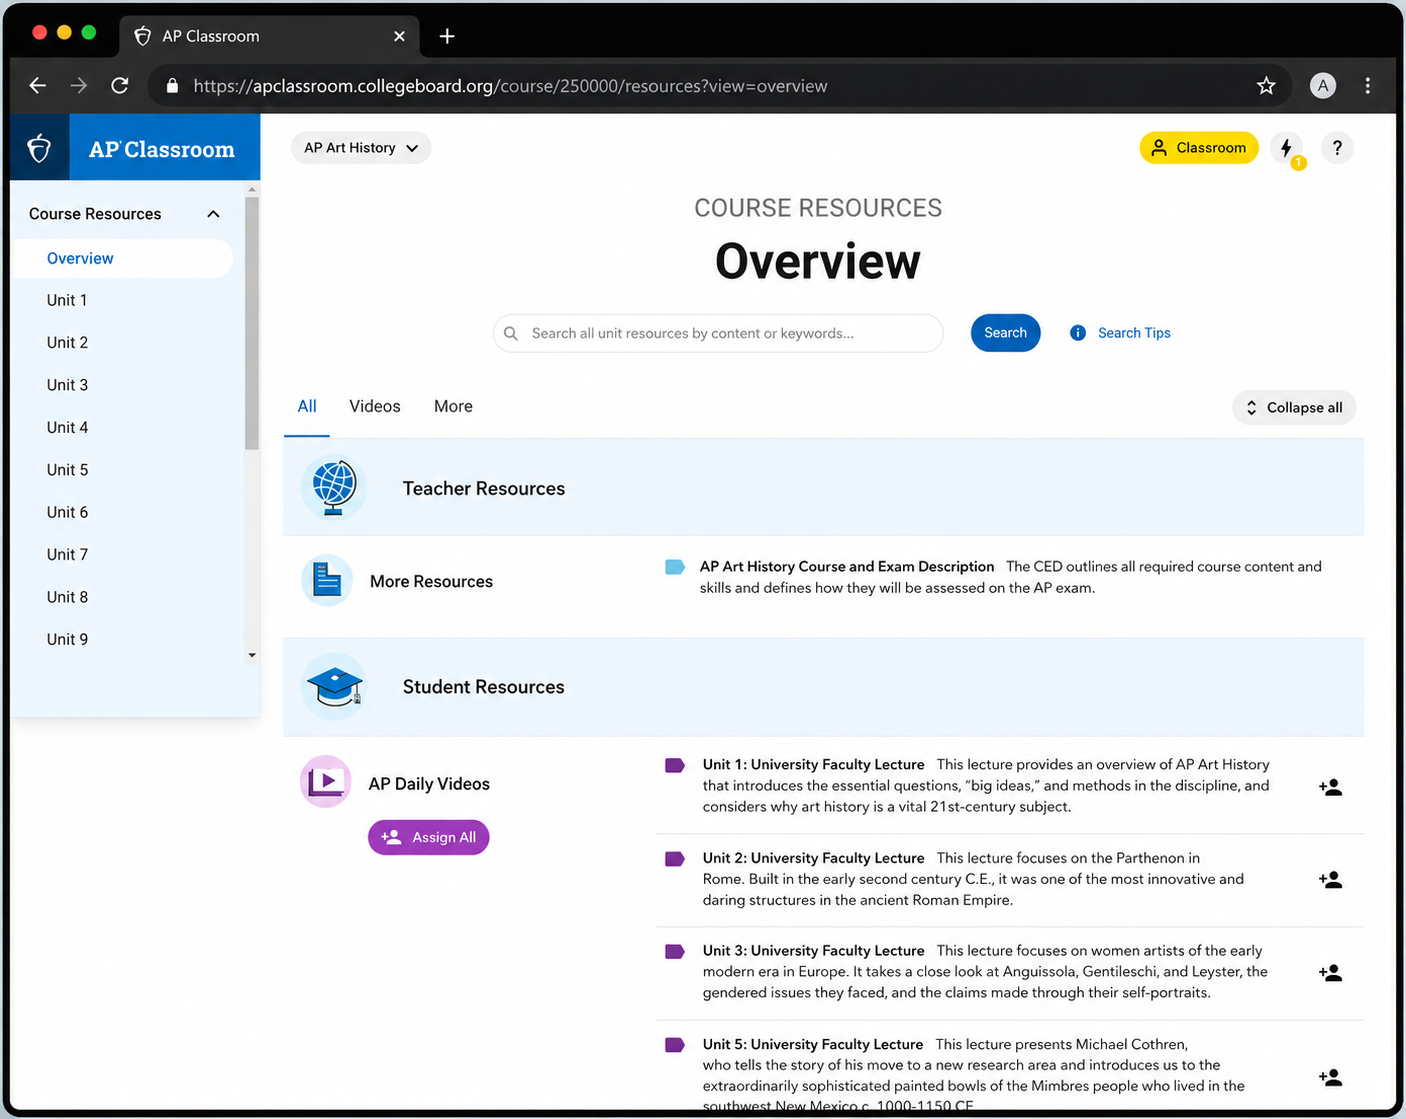Focus the unit resources search field
The width and height of the screenshot is (1406, 1119).
(x=718, y=333)
